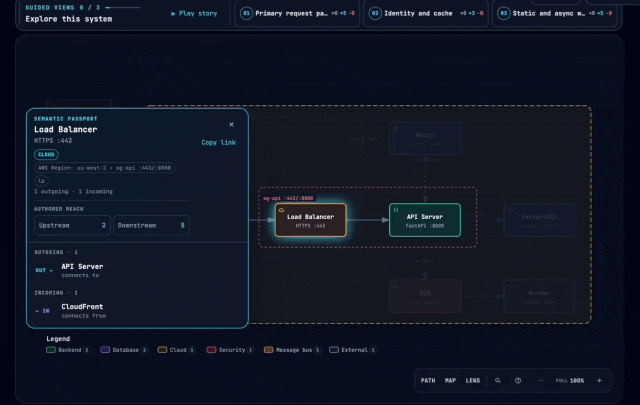Image resolution: width=640 pixels, height=405 pixels.
Task: Click the Downstream reach button
Action: tap(151, 225)
